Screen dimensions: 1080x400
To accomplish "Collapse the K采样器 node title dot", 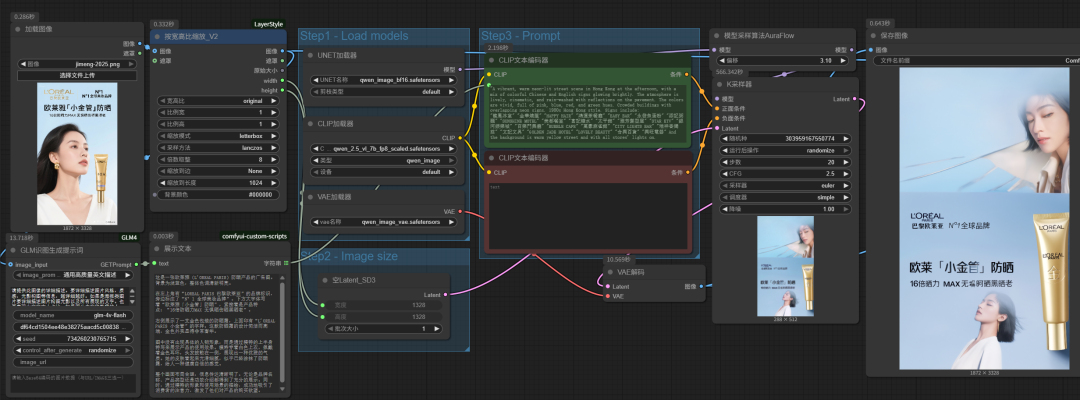I will point(721,83).
